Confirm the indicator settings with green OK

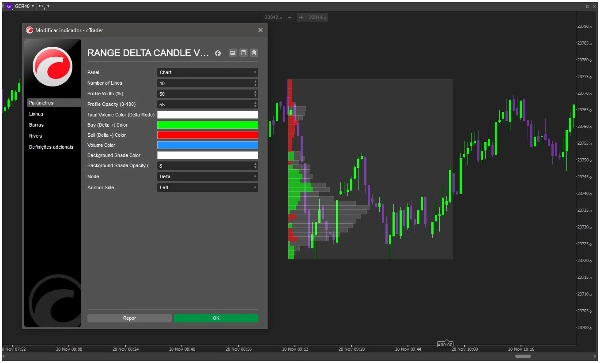pyautogui.click(x=216, y=318)
